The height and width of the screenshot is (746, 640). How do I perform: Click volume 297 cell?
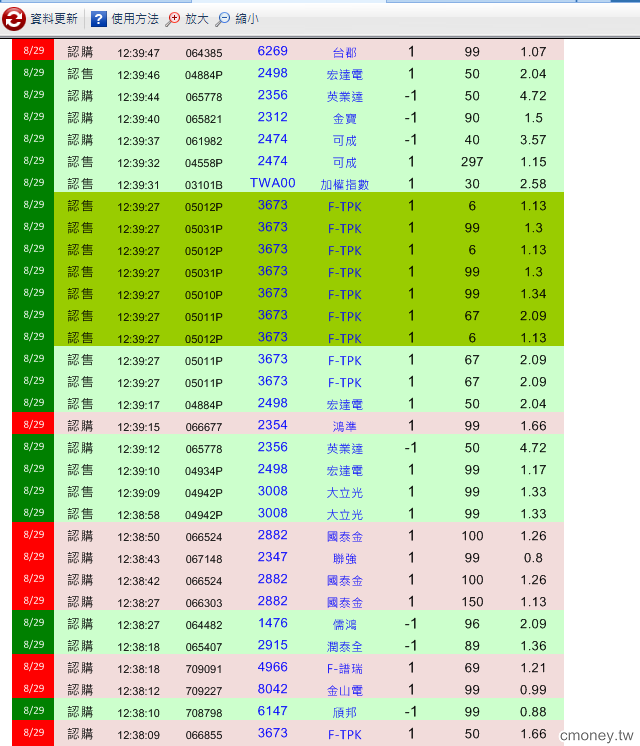point(472,162)
